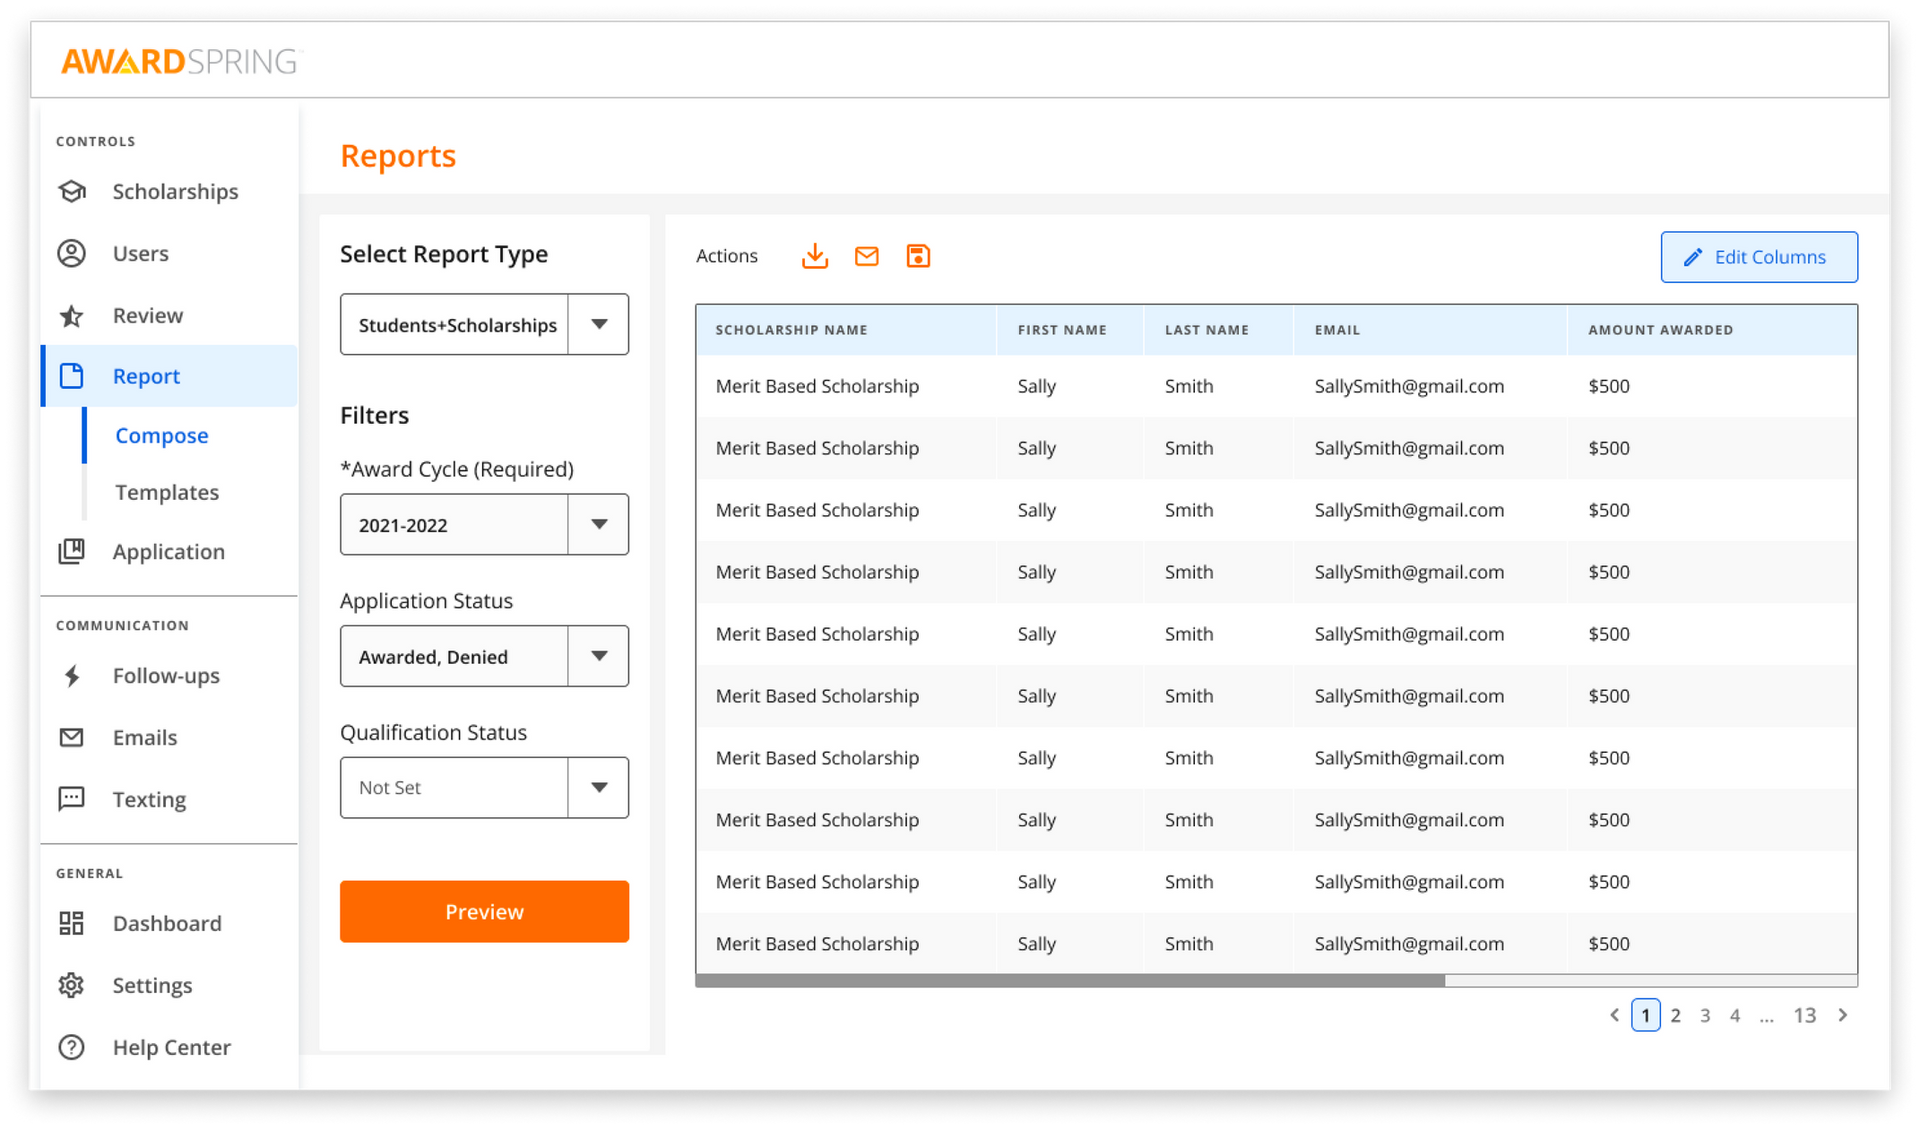Go to page 2 of results
This screenshot has height=1129, width=1920.
click(x=1676, y=1014)
